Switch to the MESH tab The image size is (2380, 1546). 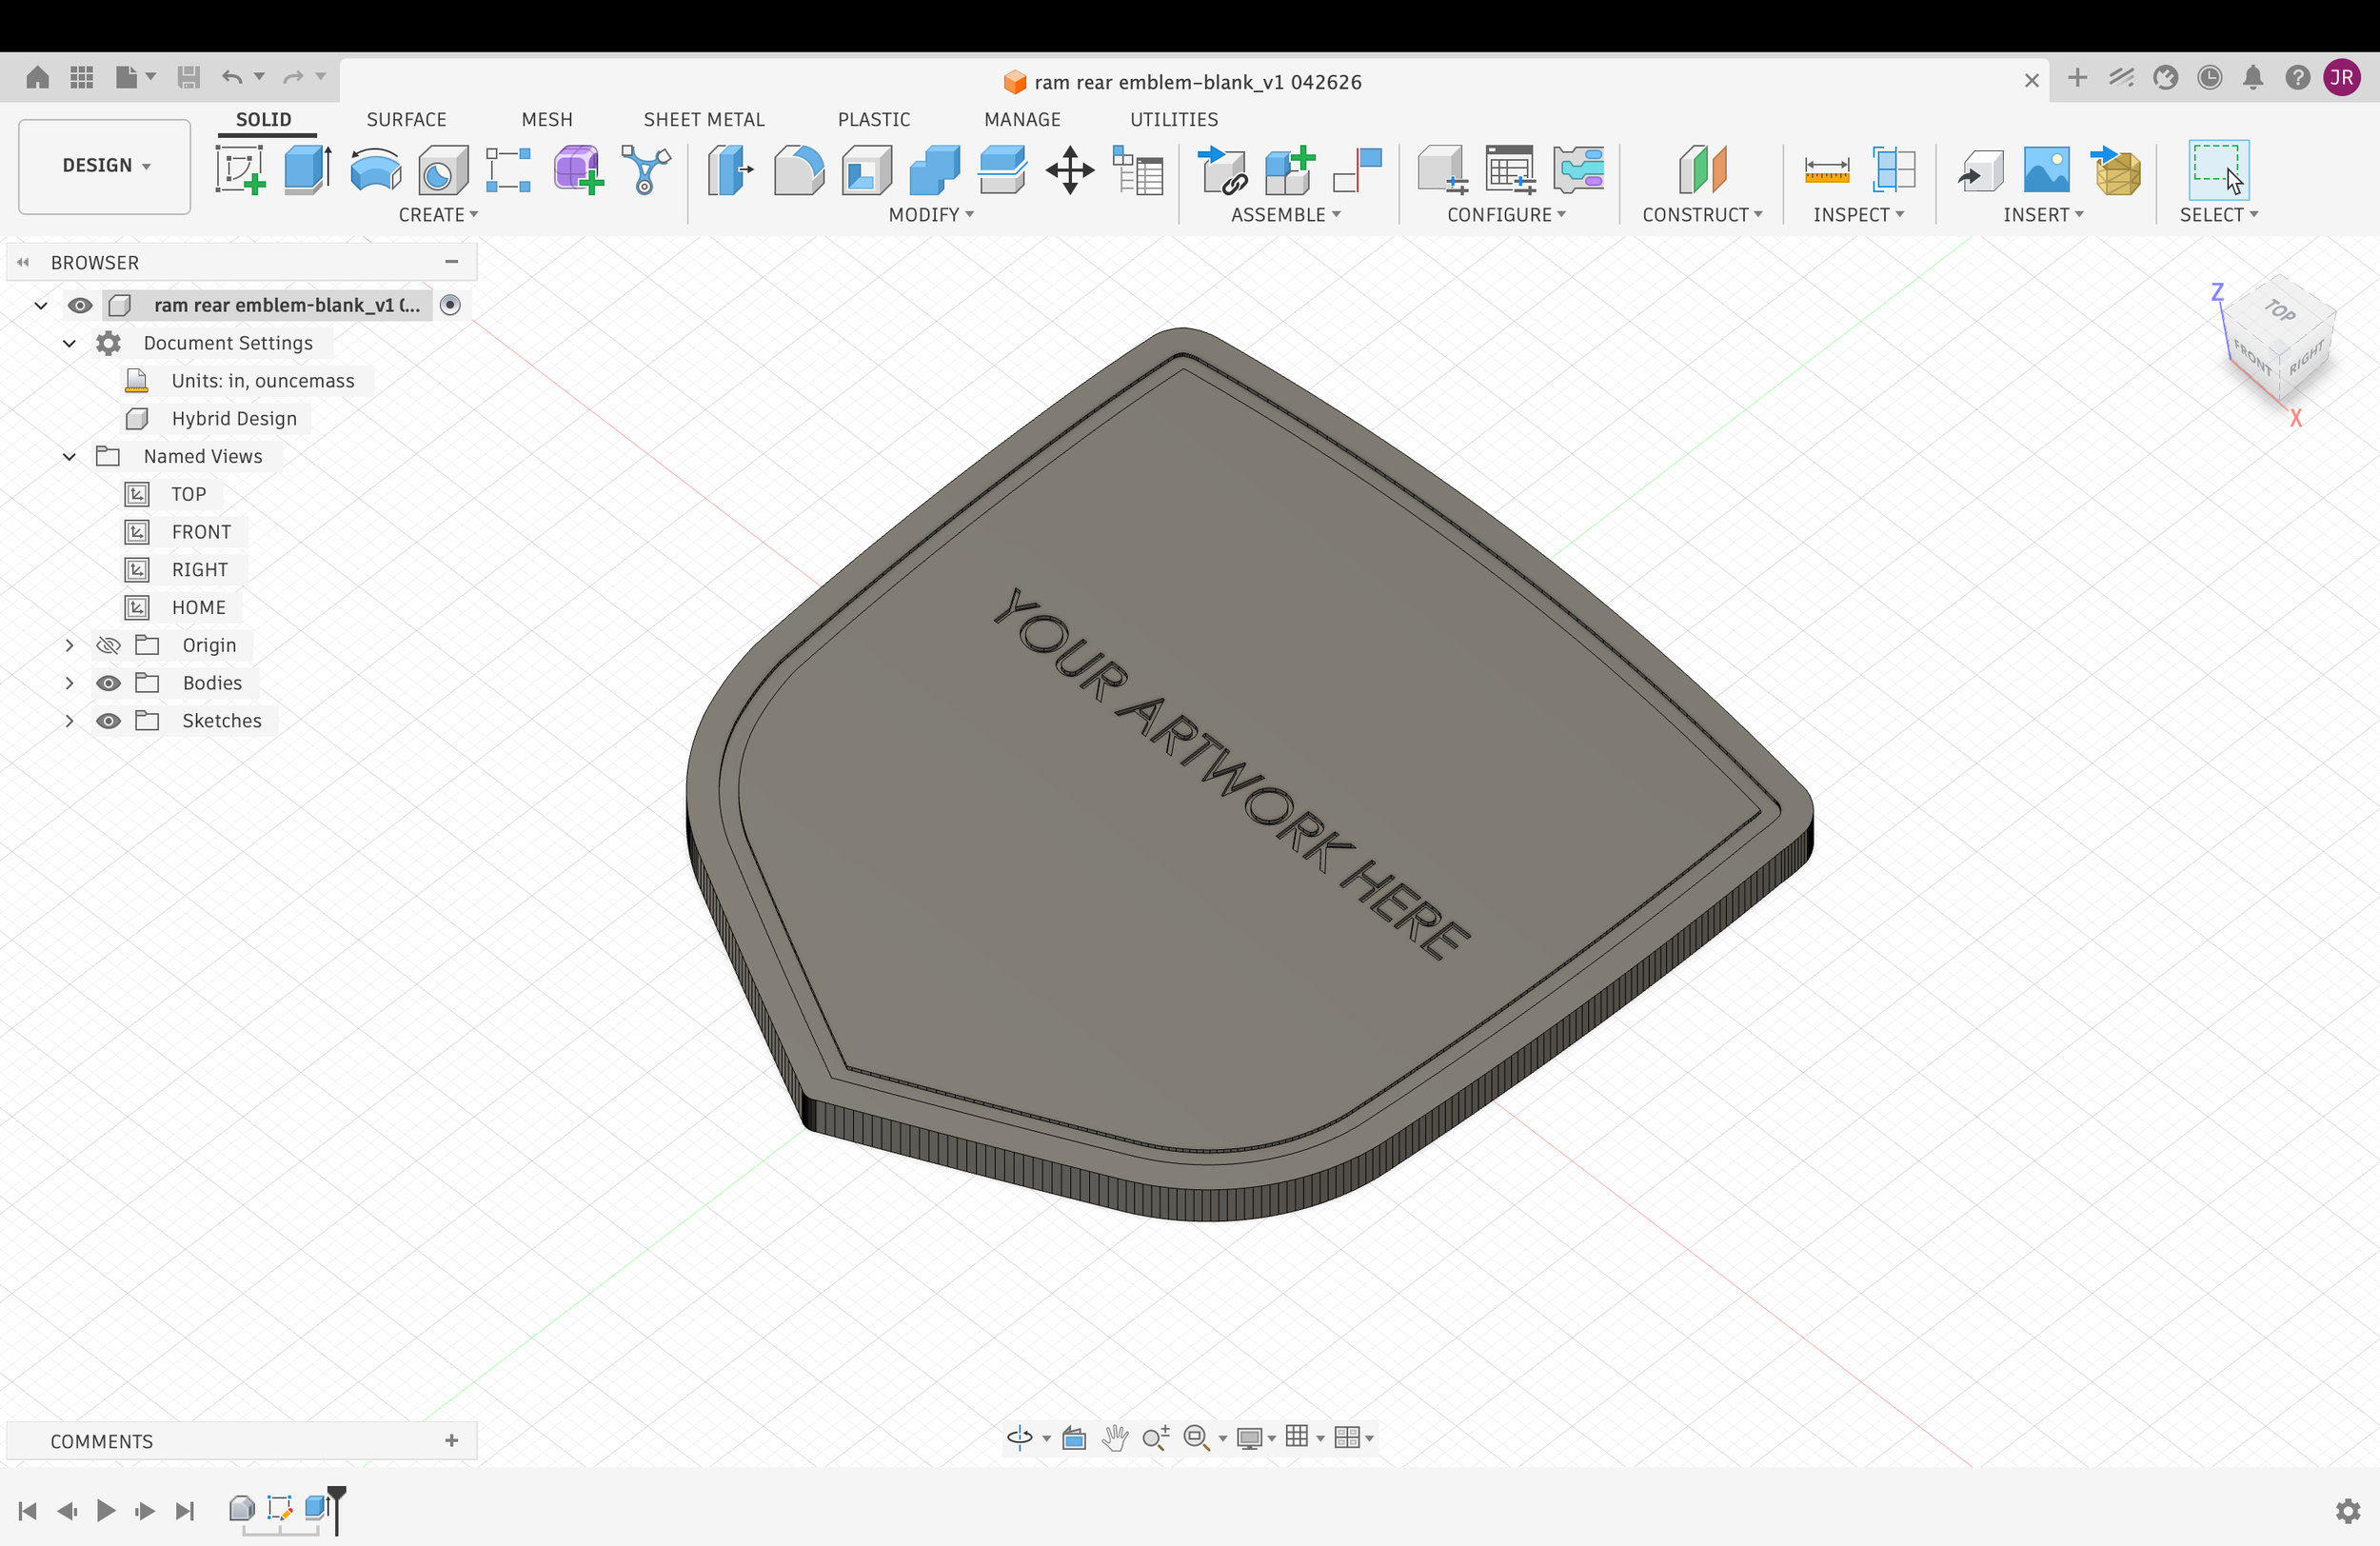click(547, 120)
